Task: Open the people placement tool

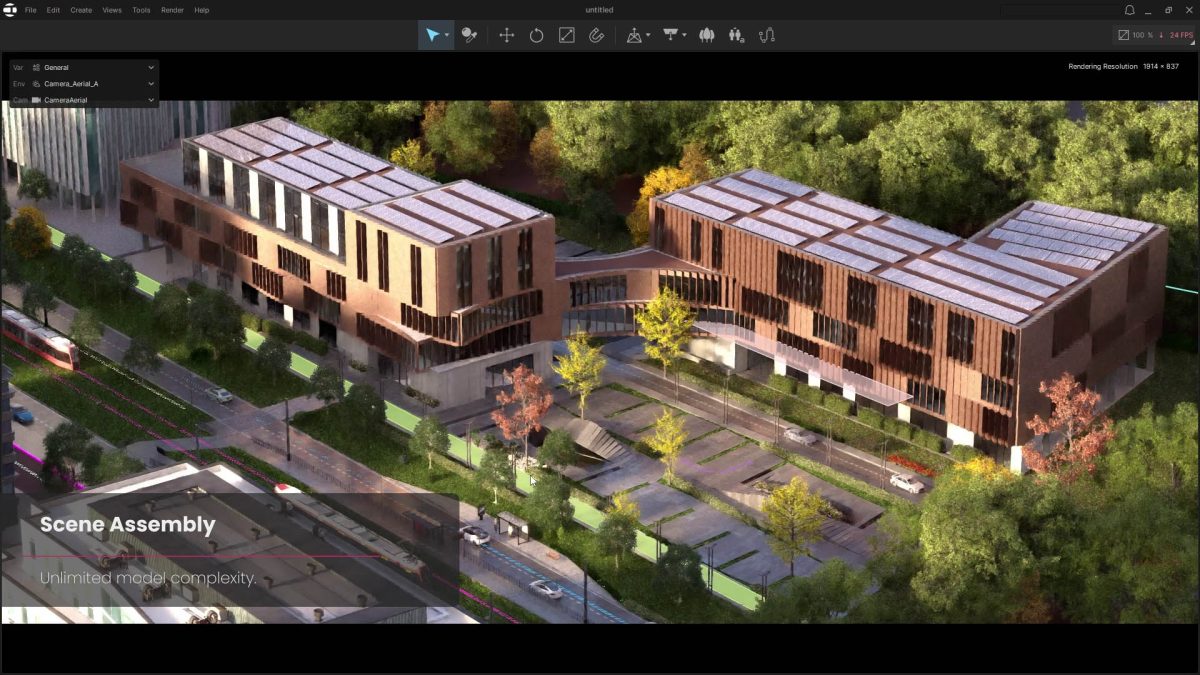Action: click(x=735, y=35)
